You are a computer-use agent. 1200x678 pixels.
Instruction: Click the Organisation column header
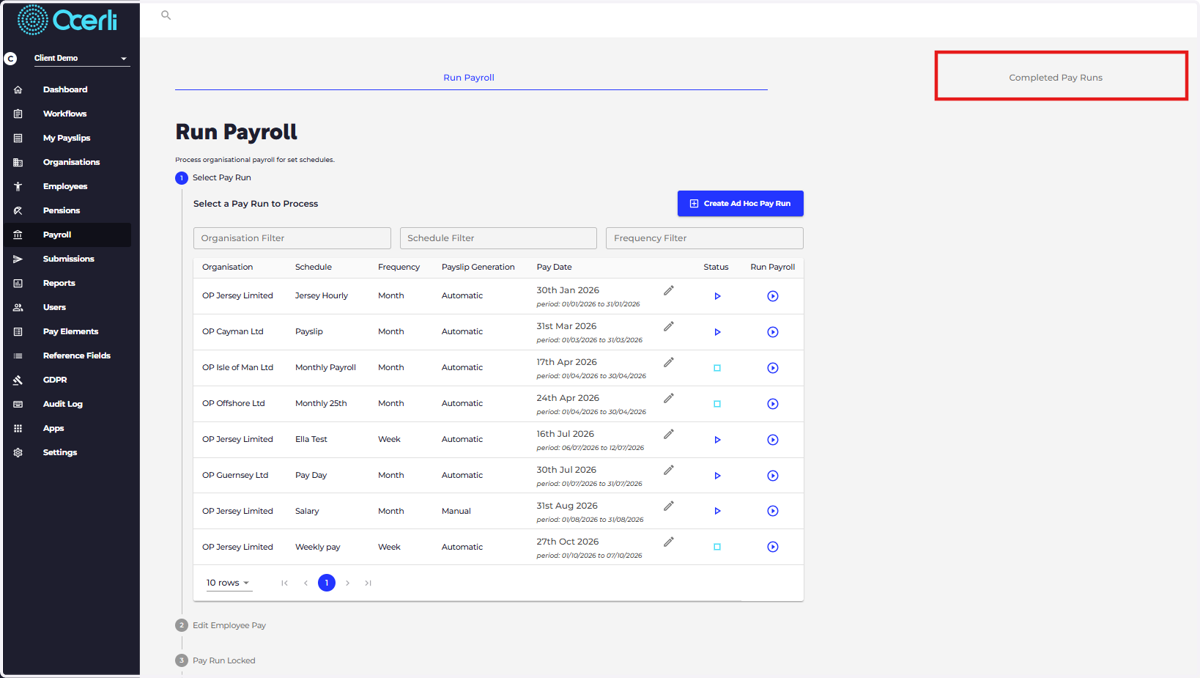(227, 267)
